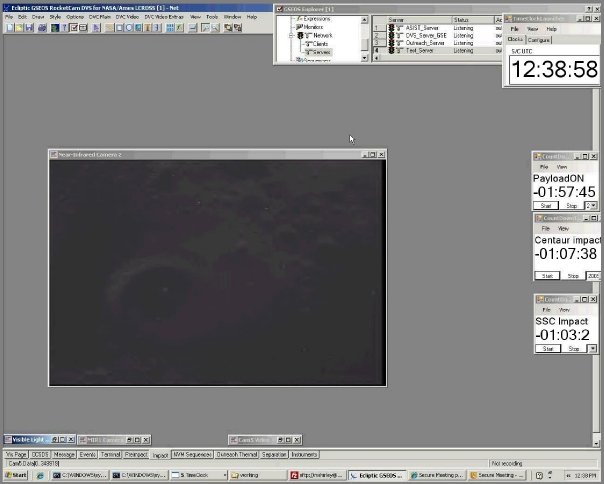Click the Save toolbar icon
The width and height of the screenshot is (604, 484).
[29, 28]
